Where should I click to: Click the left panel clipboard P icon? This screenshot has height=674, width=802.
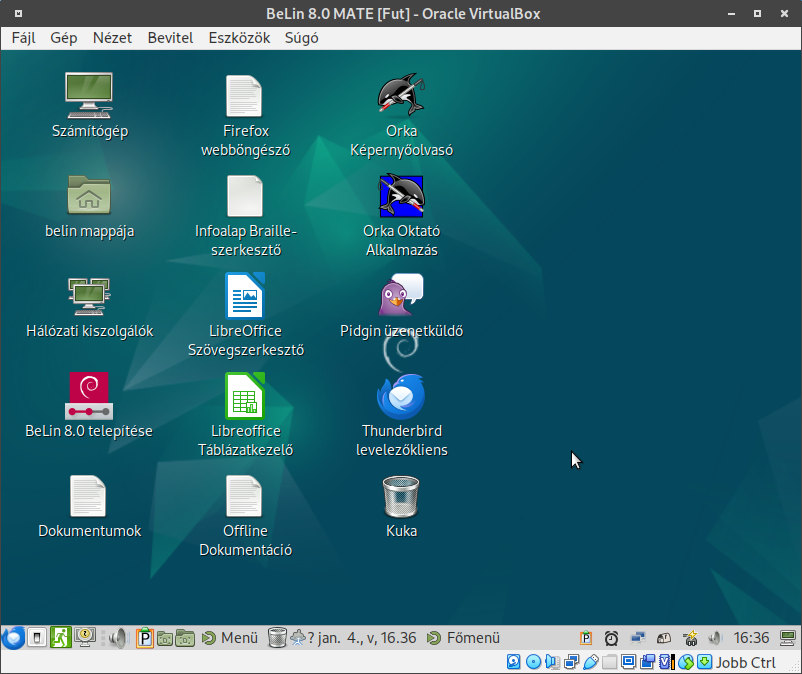(145, 638)
